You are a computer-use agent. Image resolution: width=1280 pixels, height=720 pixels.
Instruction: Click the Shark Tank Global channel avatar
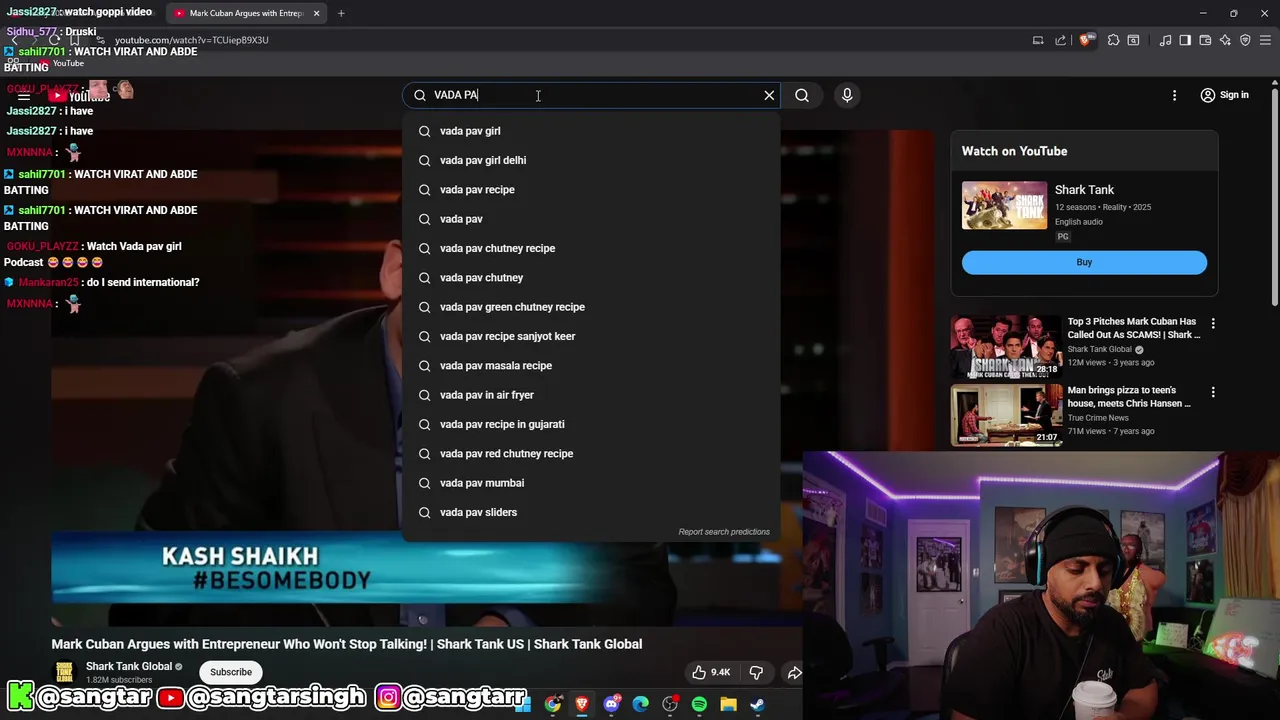pyautogui.click(x=64, y=672)
